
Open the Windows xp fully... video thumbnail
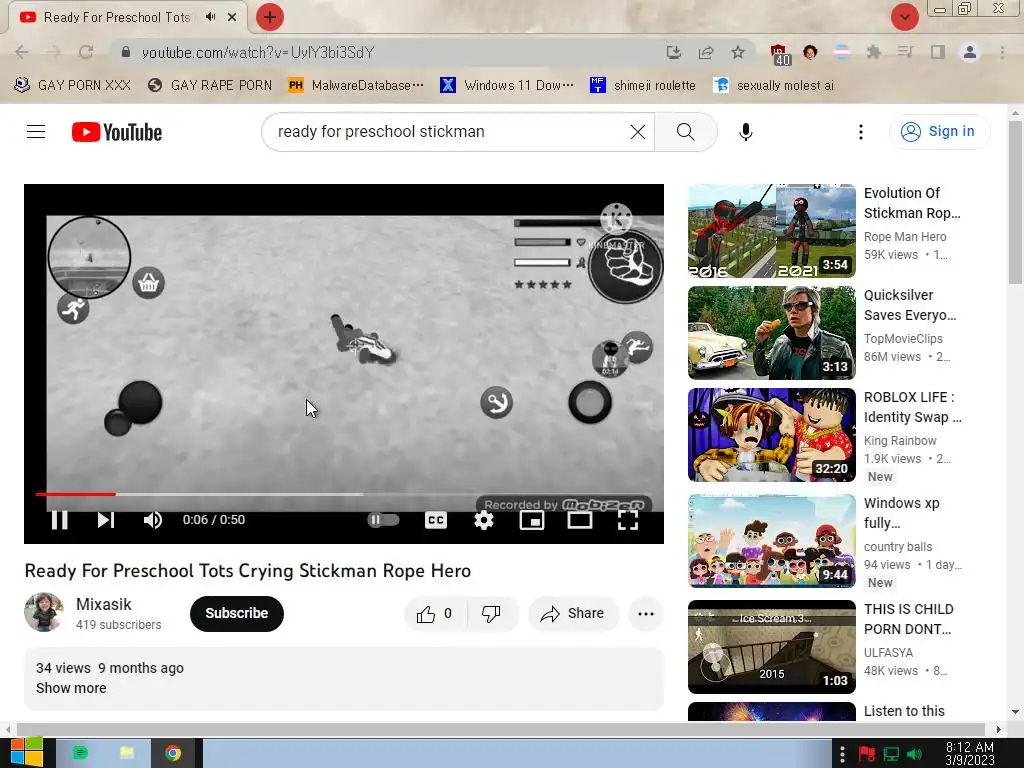pos(771,541)
